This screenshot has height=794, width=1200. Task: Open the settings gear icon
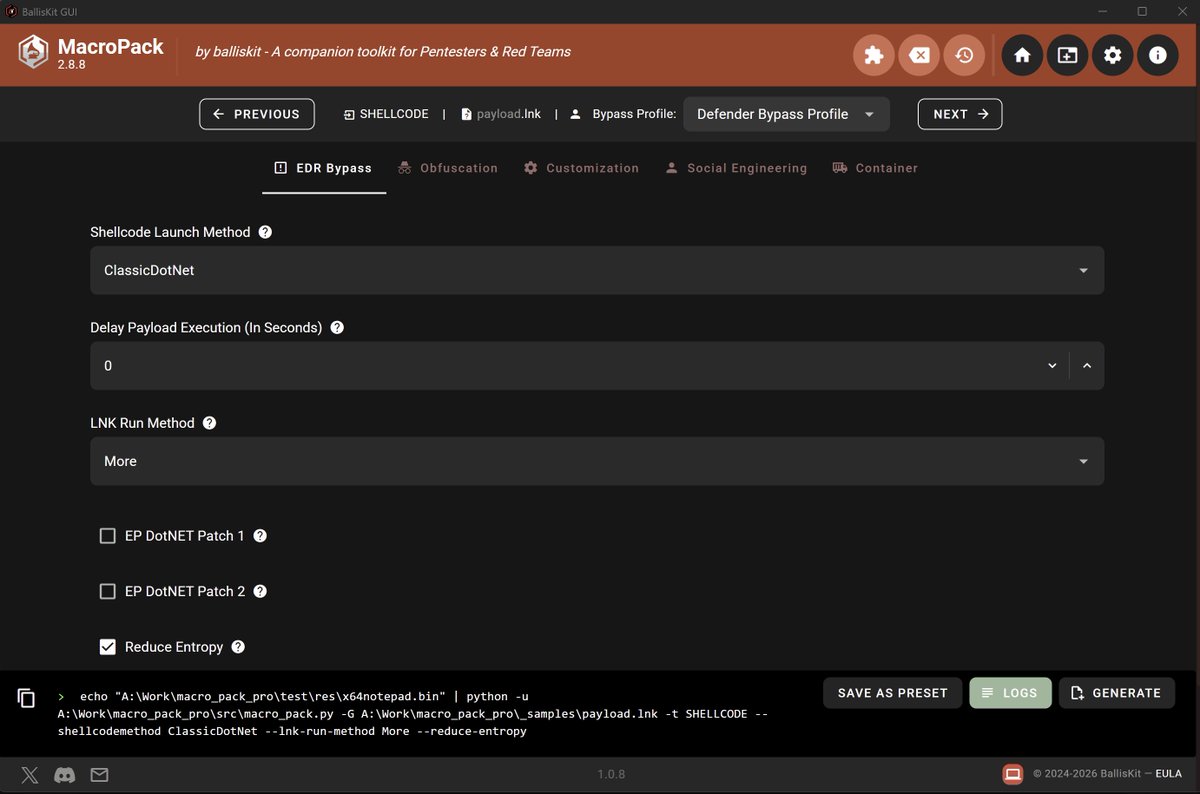click(x=1112, y=55)
